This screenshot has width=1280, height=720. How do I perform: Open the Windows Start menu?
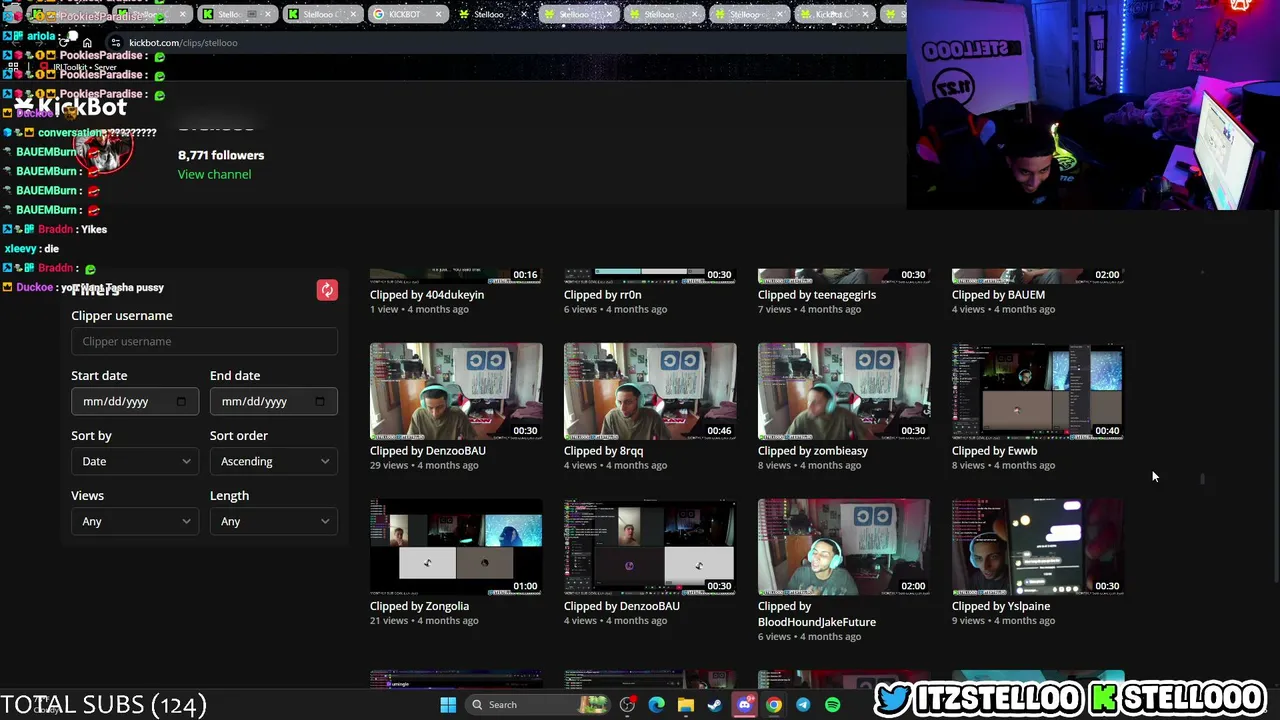[x=448, y=705]
